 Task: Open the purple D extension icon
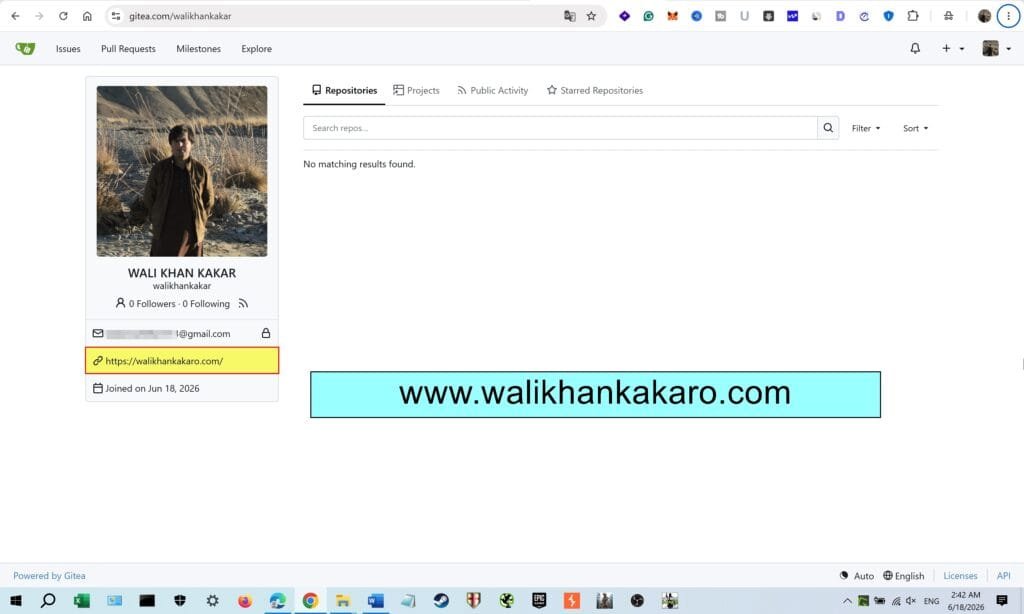click(840, 16)
